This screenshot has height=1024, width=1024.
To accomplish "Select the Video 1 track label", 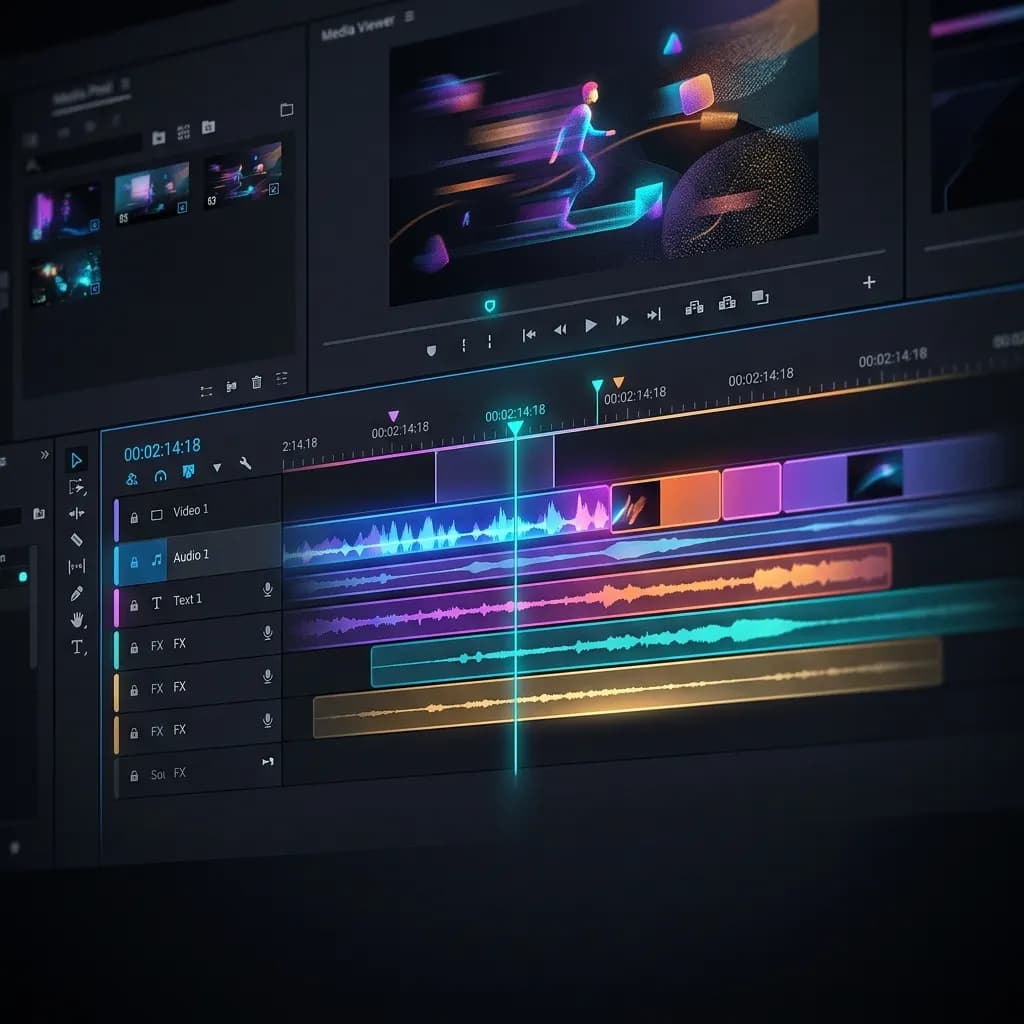I will pos(191,511).
